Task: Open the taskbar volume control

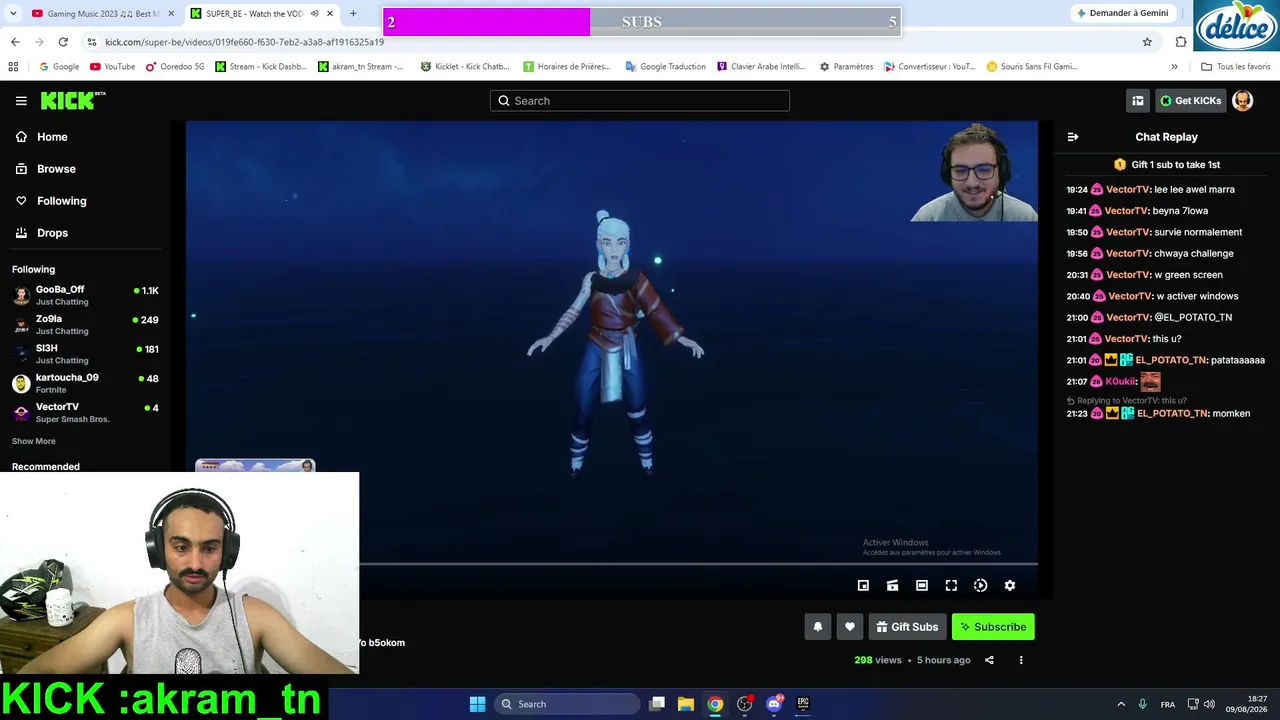Action: (1209, 704)
